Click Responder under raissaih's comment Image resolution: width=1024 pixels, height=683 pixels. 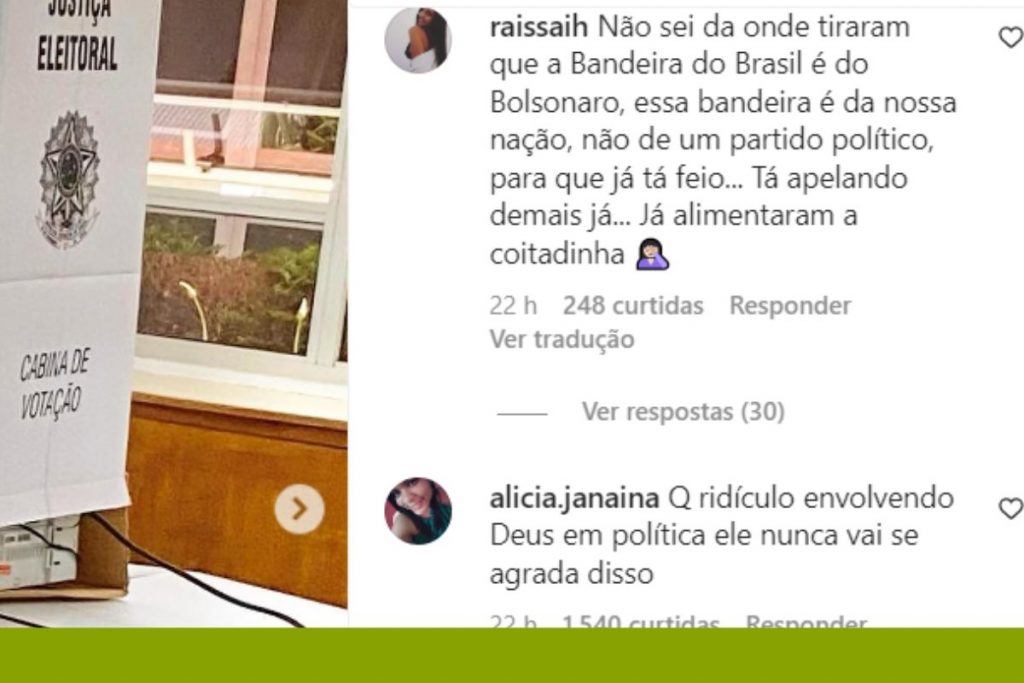pyautogui.click(x=790, y=306)
